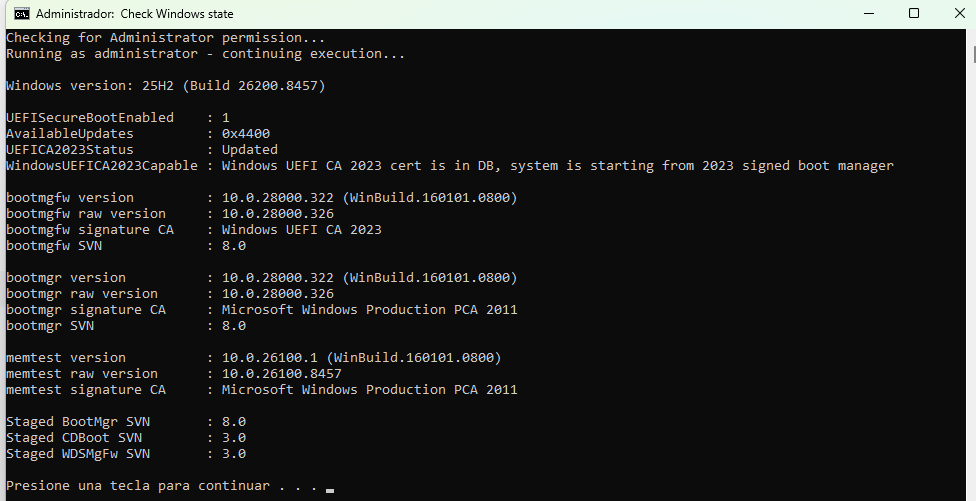
Task: Click the WindowsUEFICA2023Capable label
Action: tap(101, 166)
